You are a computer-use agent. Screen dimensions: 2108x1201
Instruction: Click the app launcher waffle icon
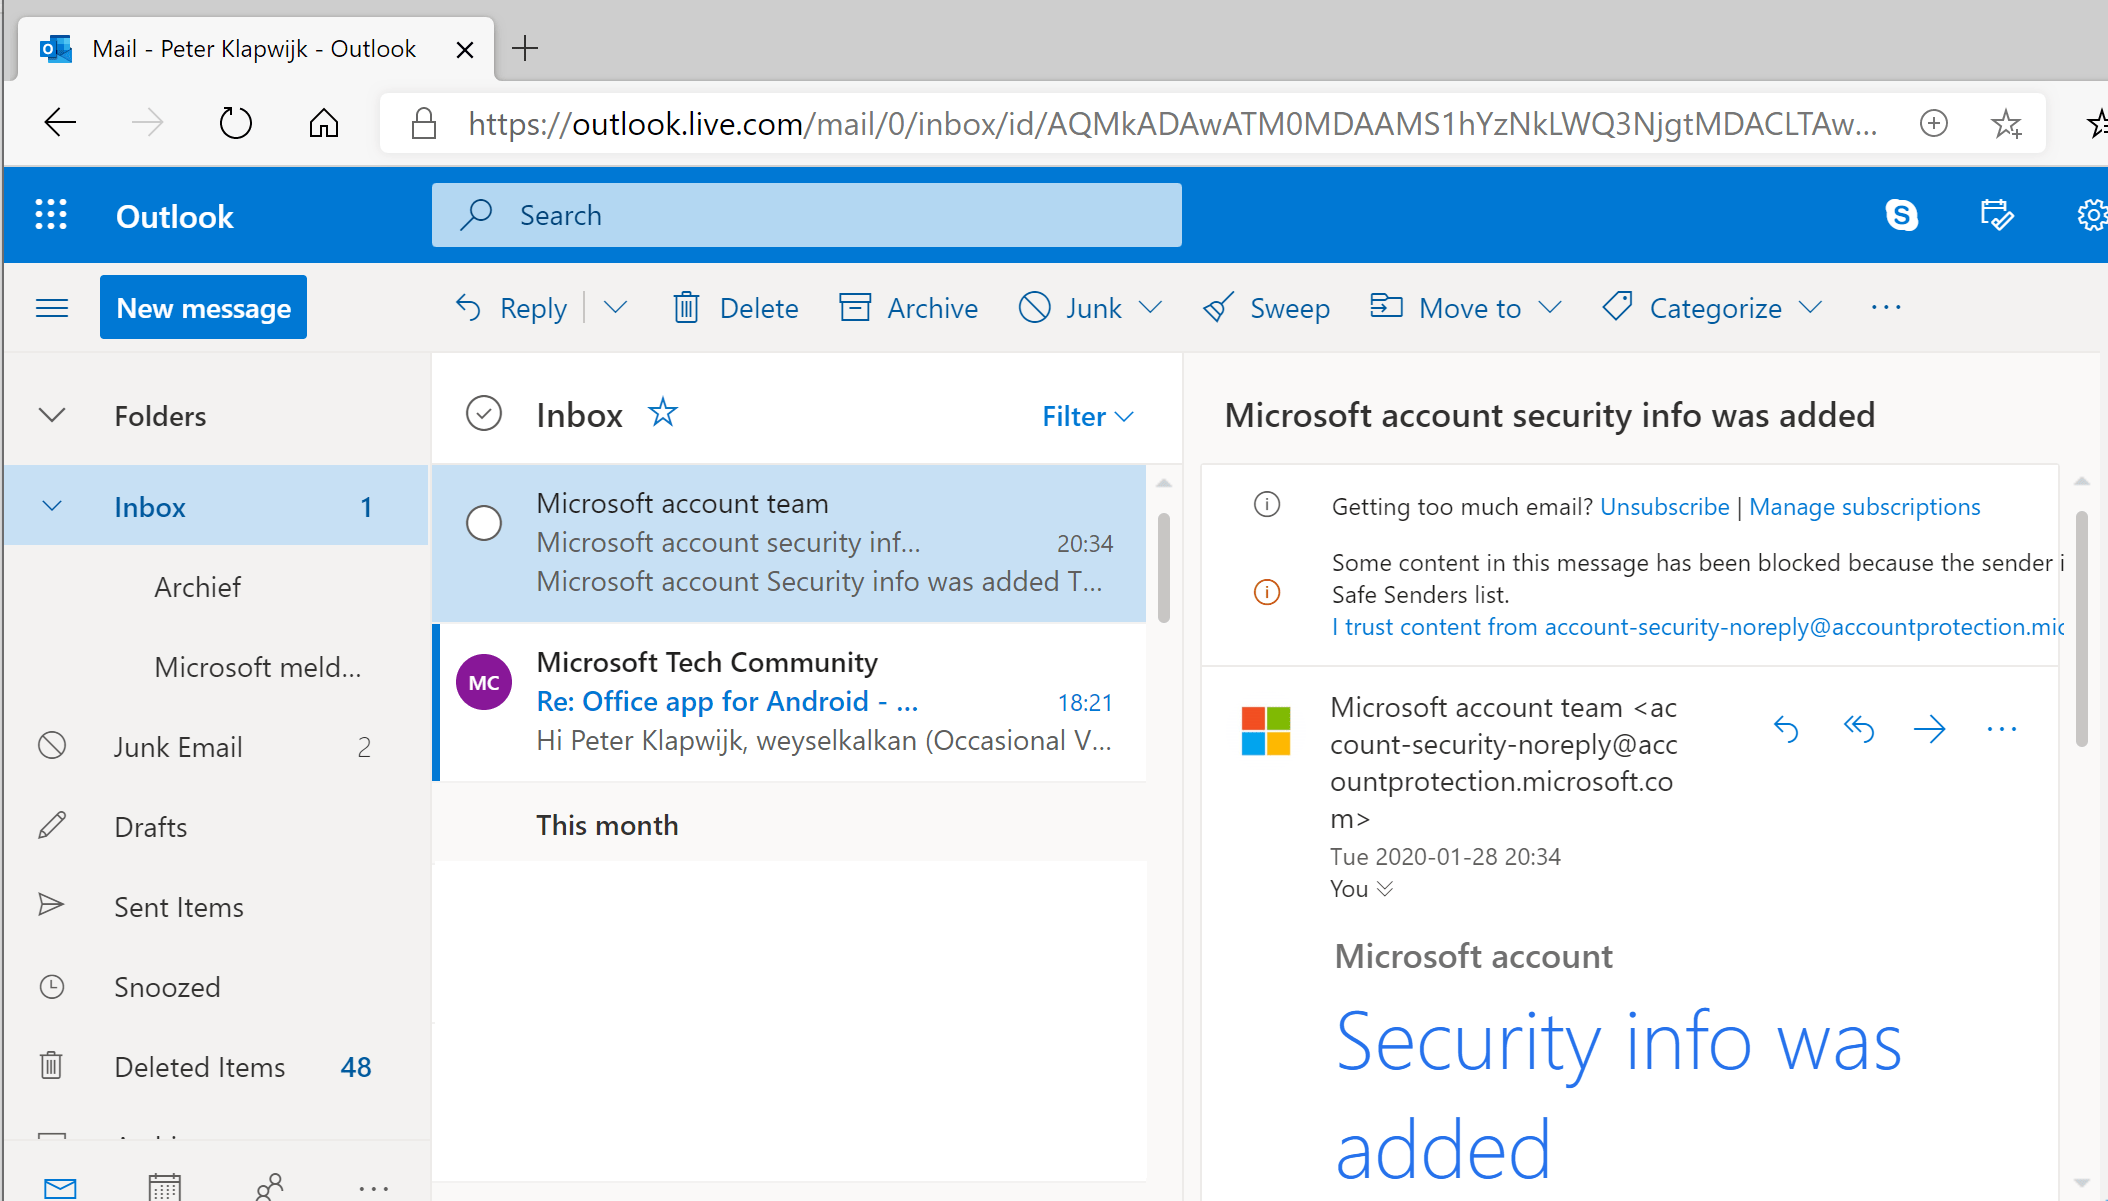51,215
